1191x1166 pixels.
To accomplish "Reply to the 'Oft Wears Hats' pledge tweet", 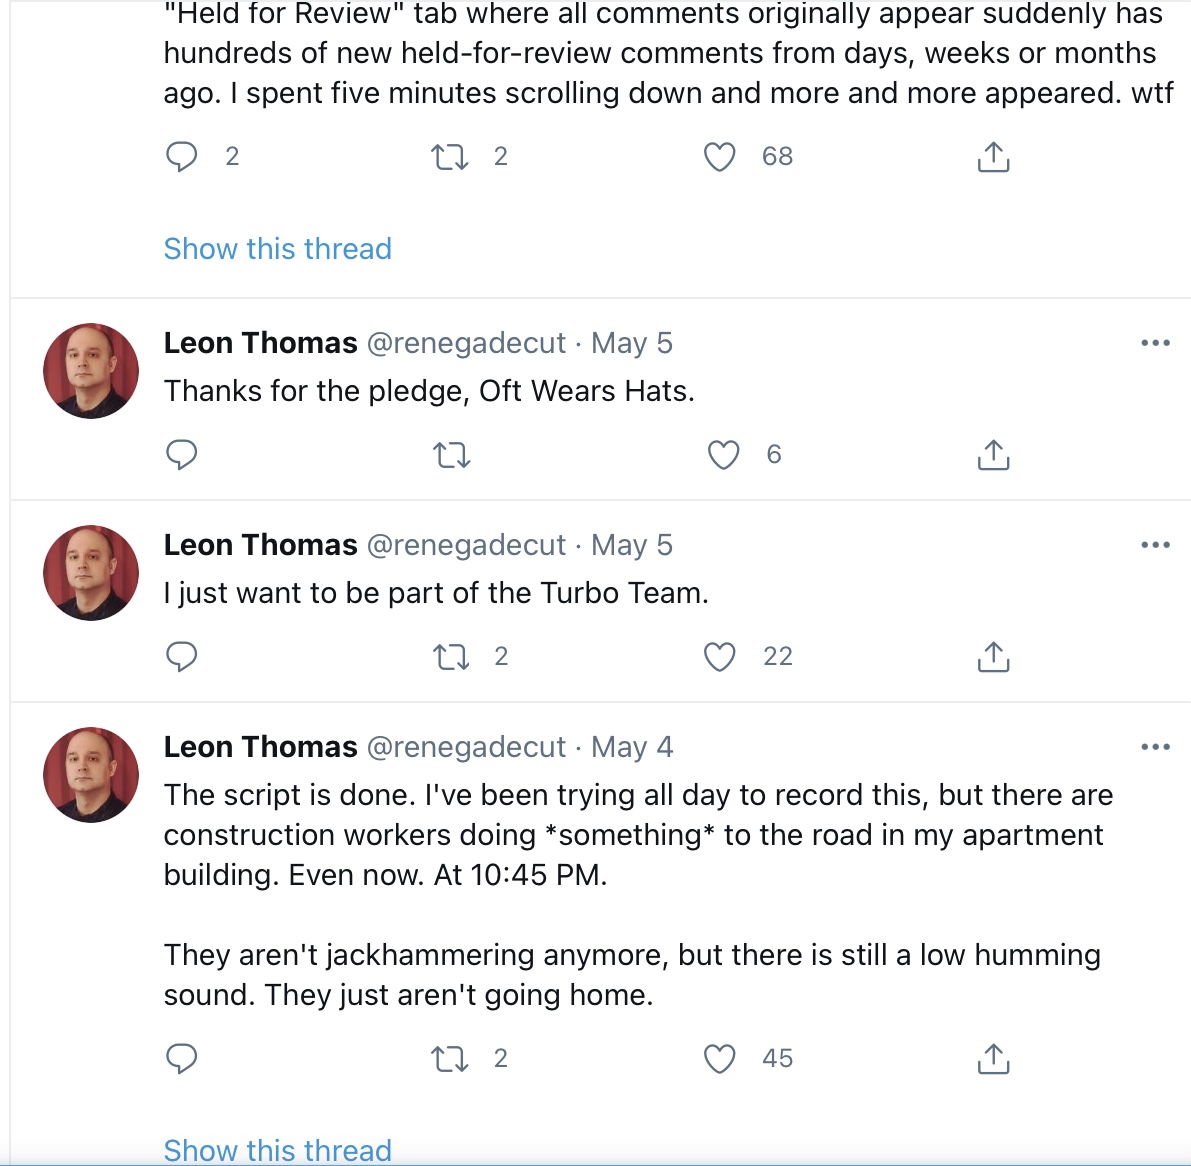I will click(x=182, y=455).
